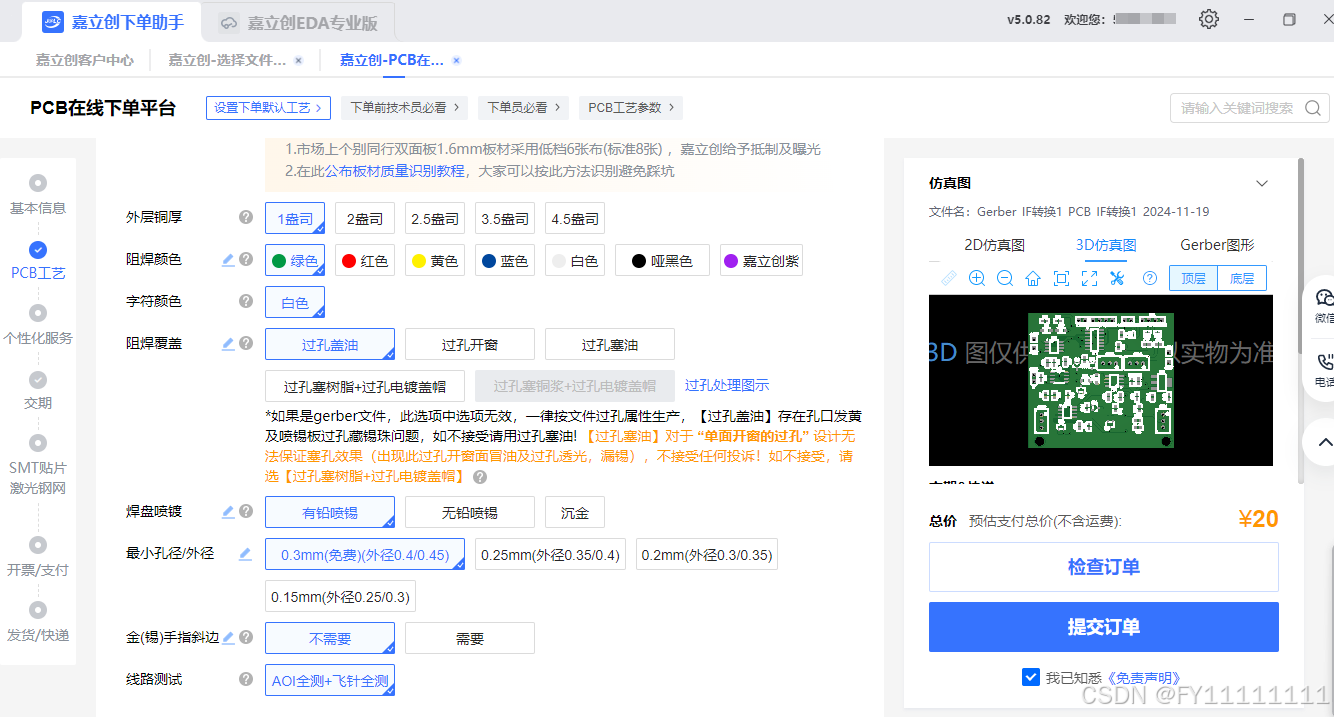Pick blue 蓝色 solder mask color
The width and height of the screenshot is (1334, 717).
[x=505, y=261]
